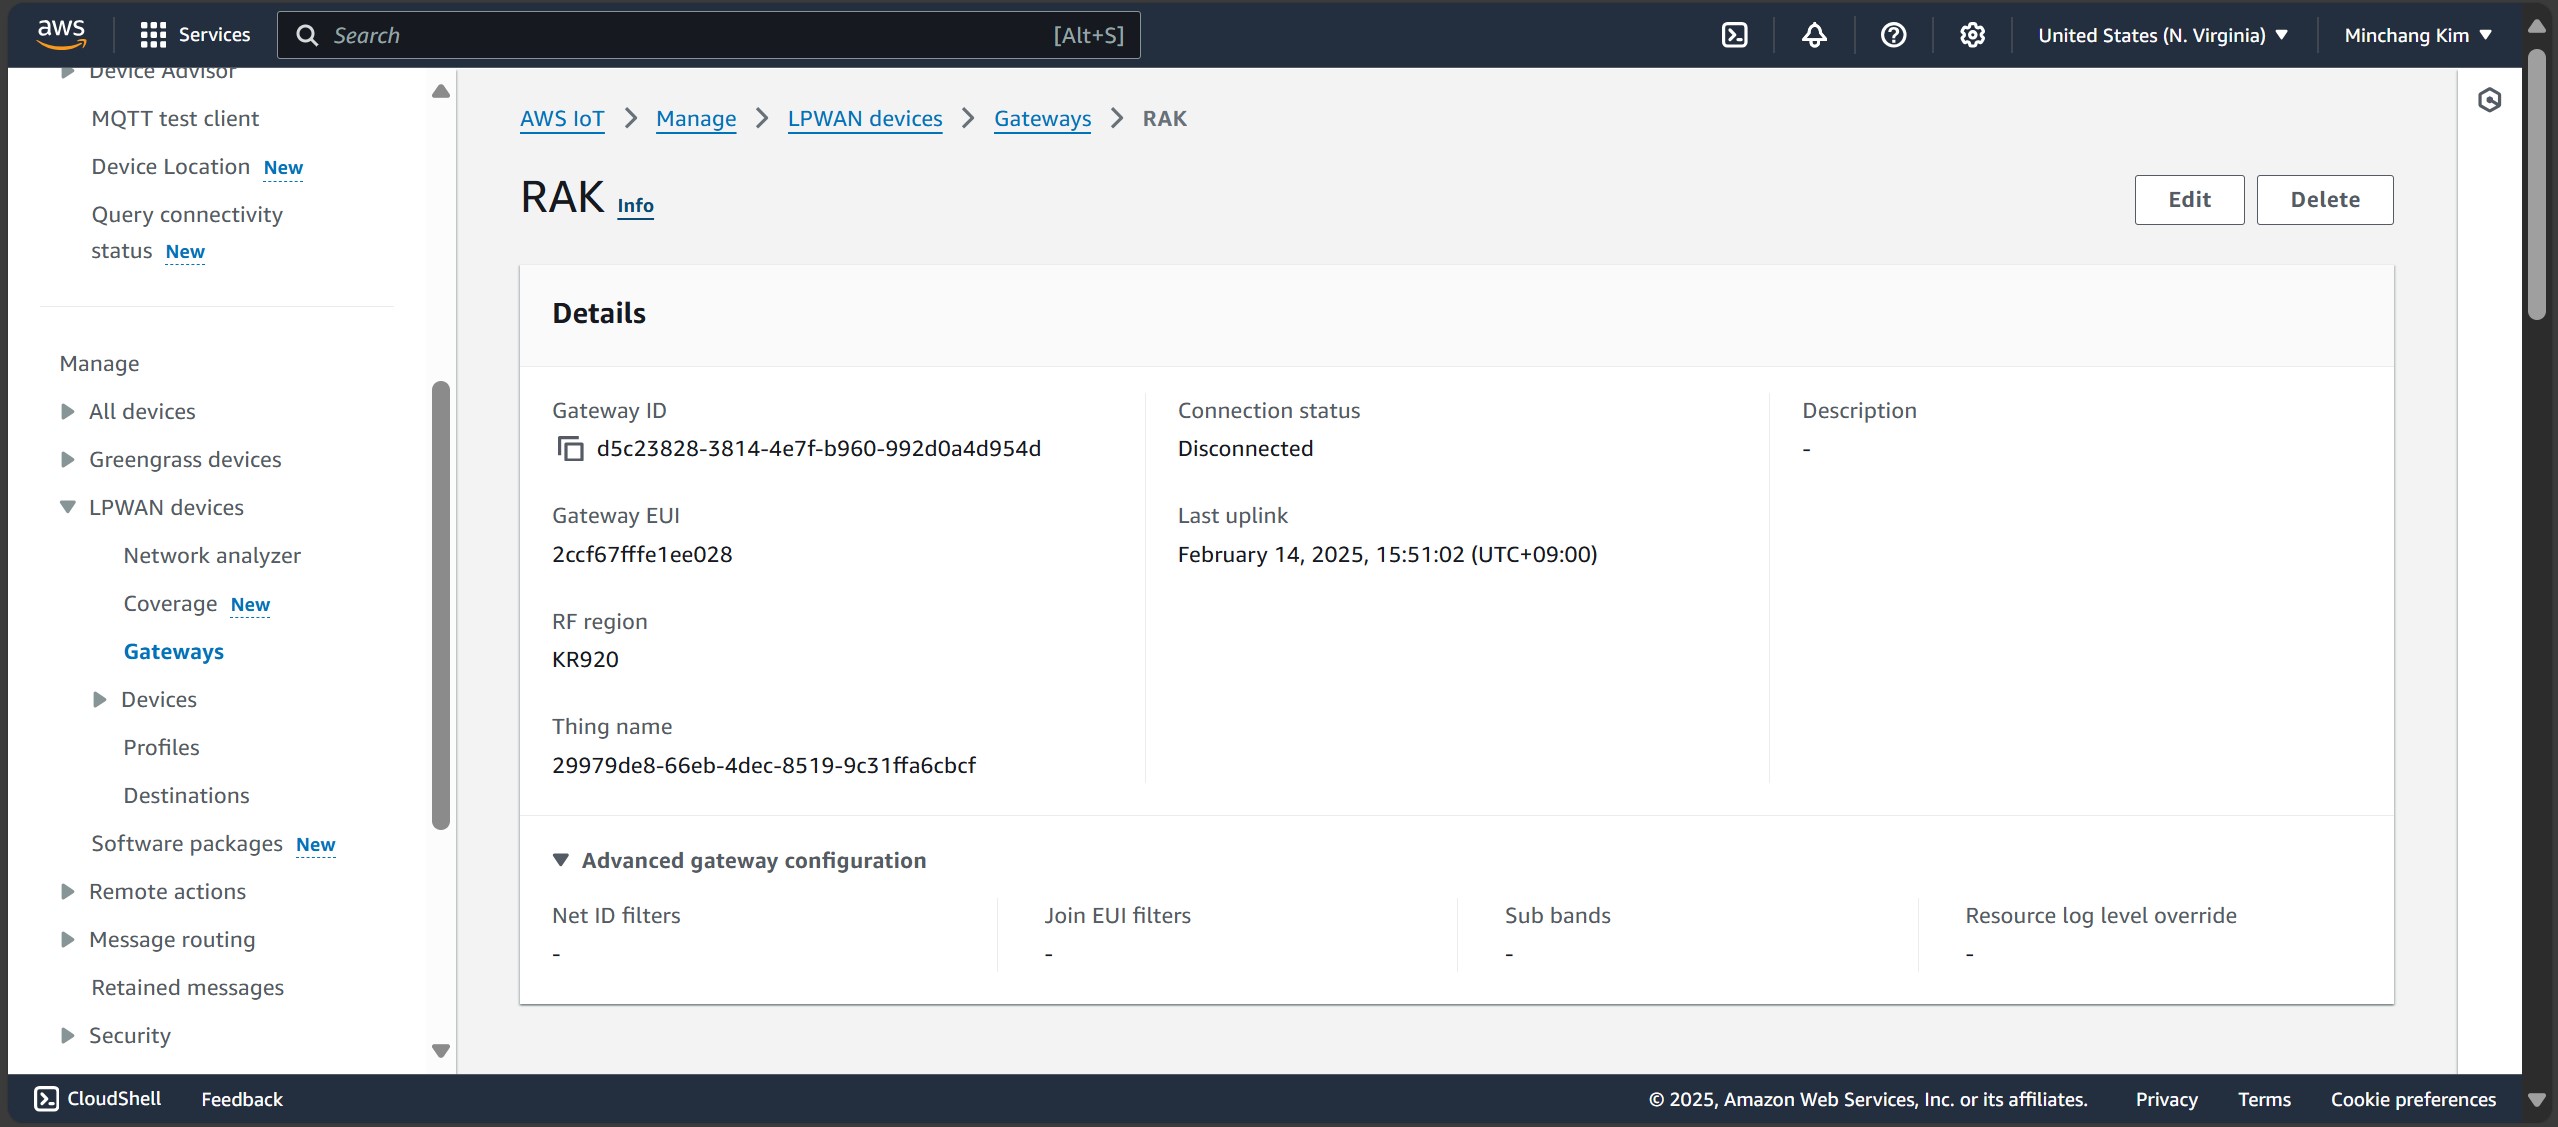The image size is (2558, 1127).
Task: Open Terms link
Action: click(2264, 1098)
